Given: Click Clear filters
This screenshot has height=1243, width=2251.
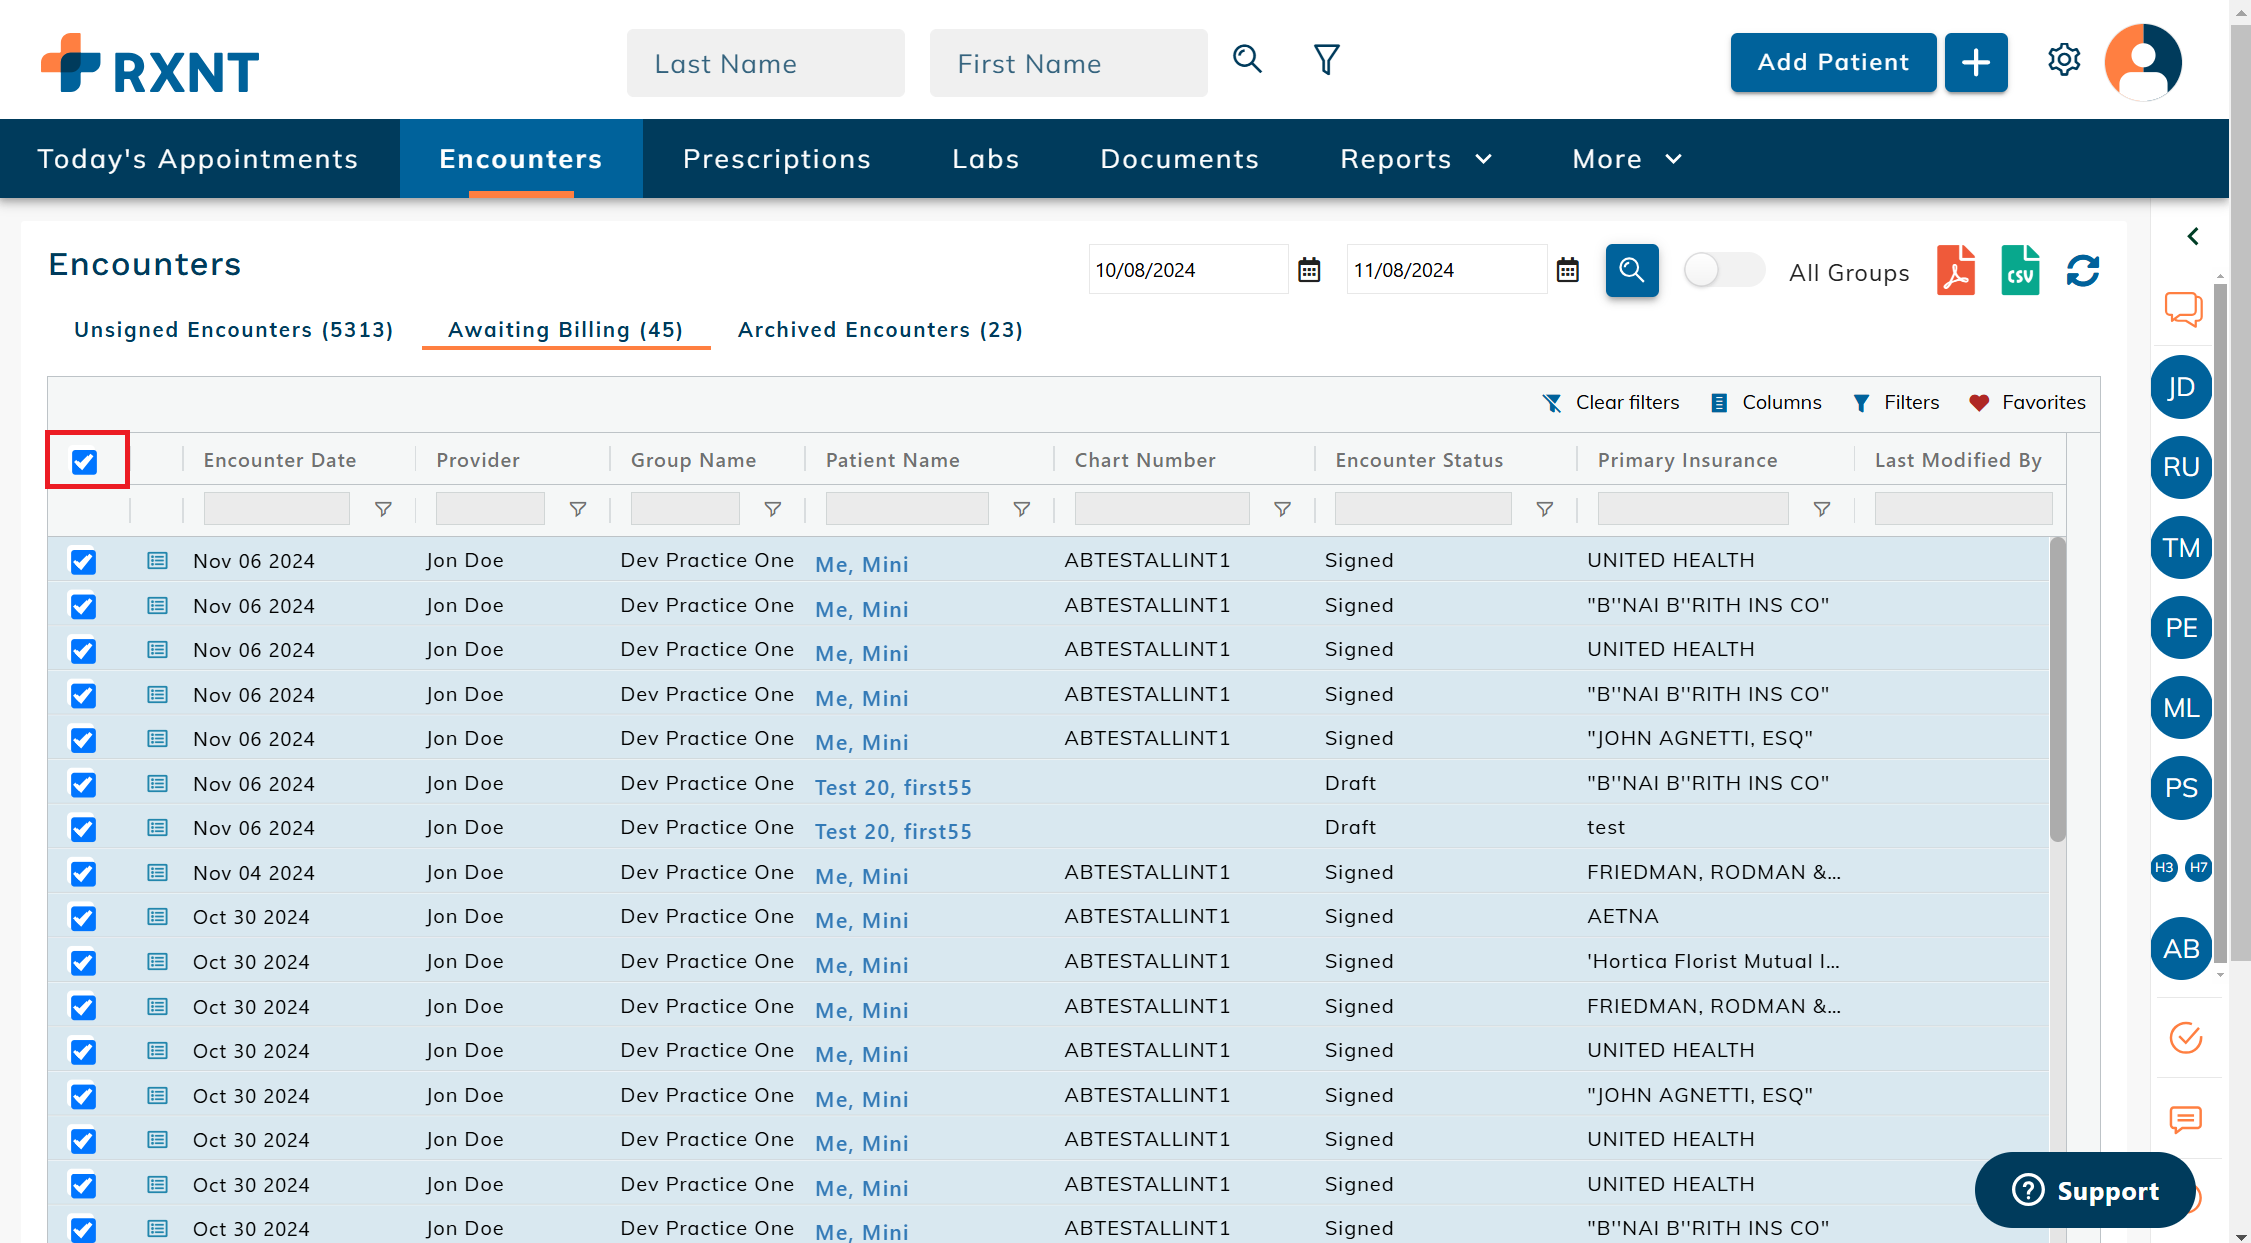Looking at the screenshot, I should pyautogui.click(x=1611, y=403).
